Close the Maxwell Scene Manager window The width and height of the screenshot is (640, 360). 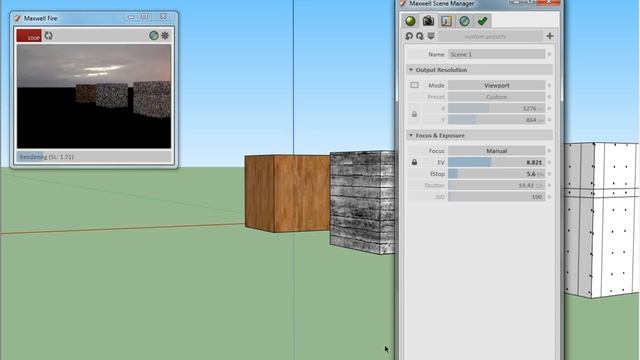pos(548,2)
